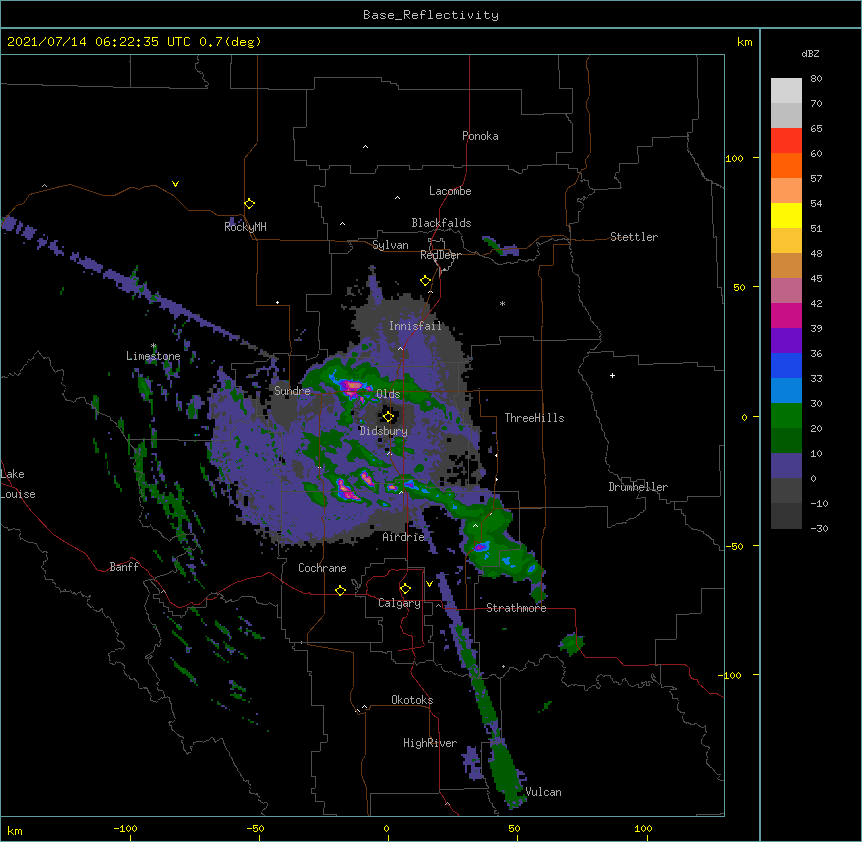Click the red 65 dBZ legend swatch
Screen dimensions: 862x842
click(x=786, y=141)
